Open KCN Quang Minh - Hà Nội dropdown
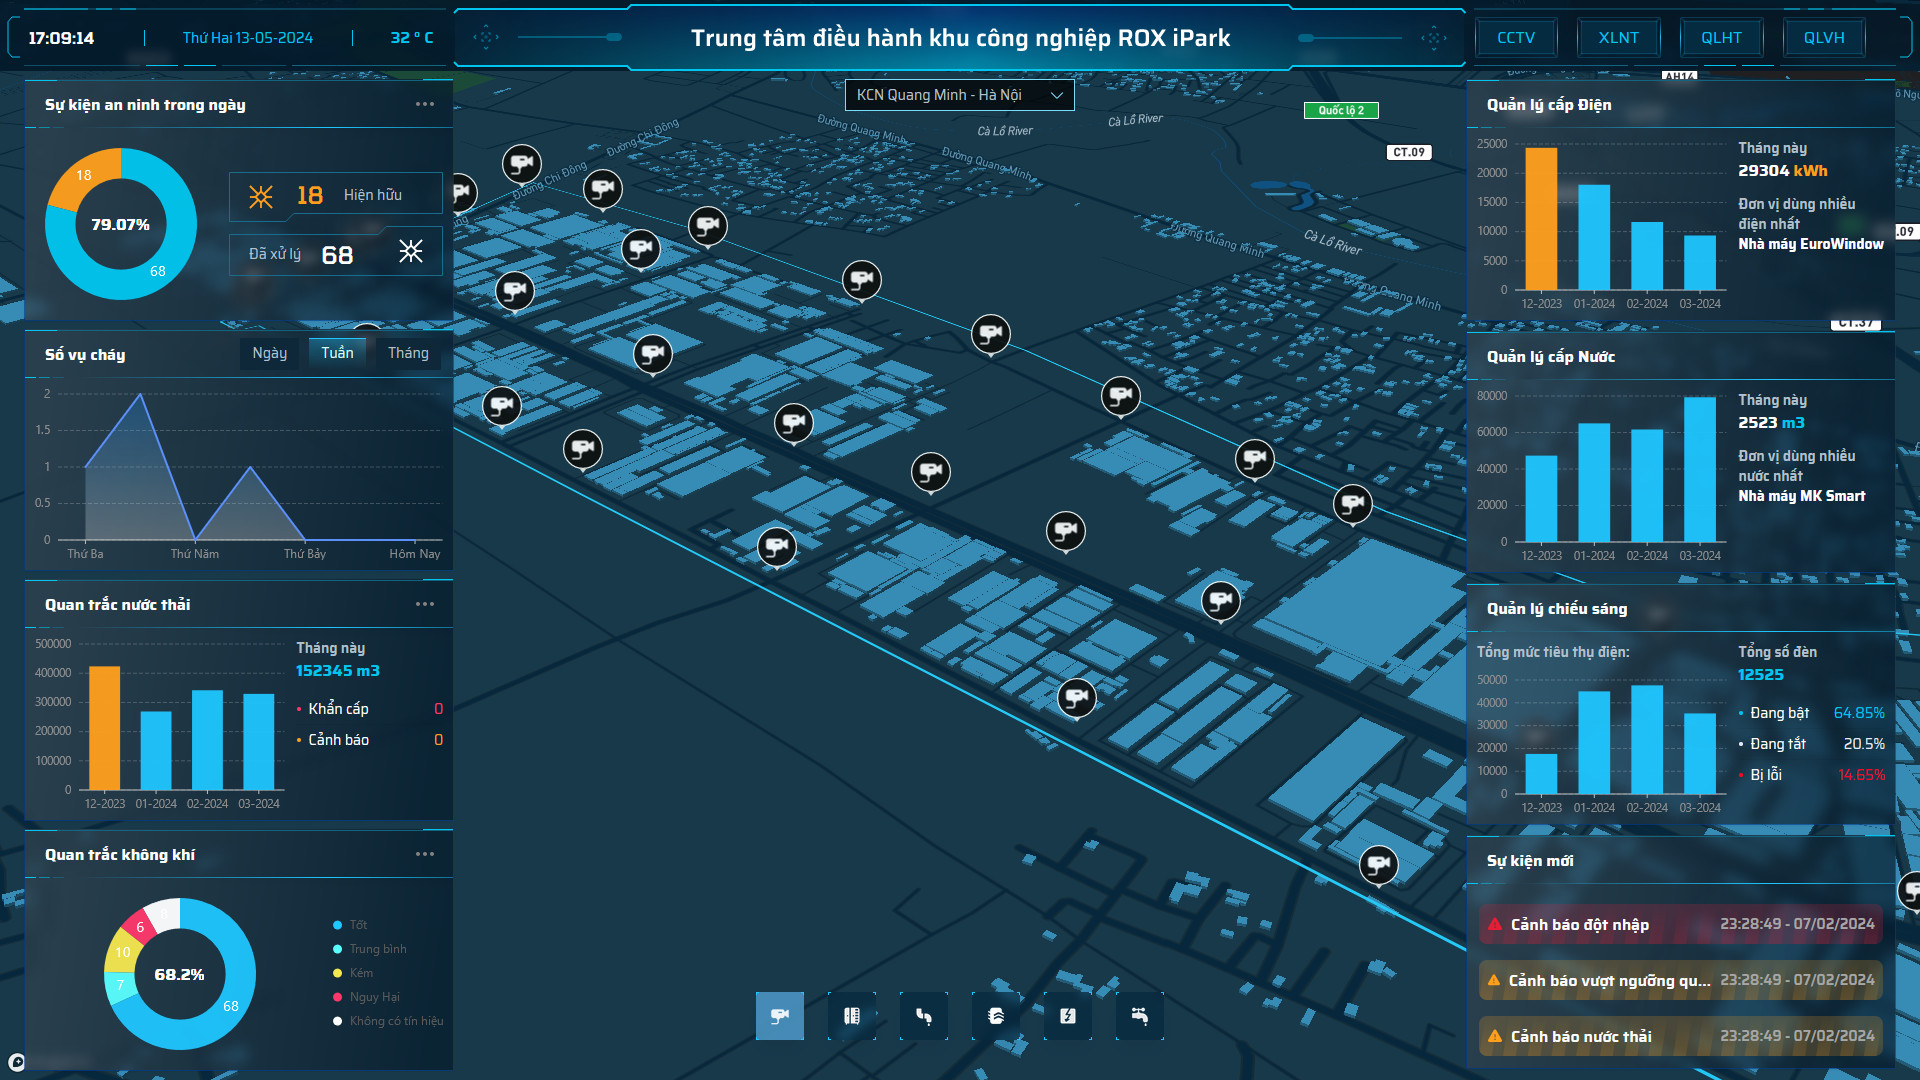 tap(959, 95)
